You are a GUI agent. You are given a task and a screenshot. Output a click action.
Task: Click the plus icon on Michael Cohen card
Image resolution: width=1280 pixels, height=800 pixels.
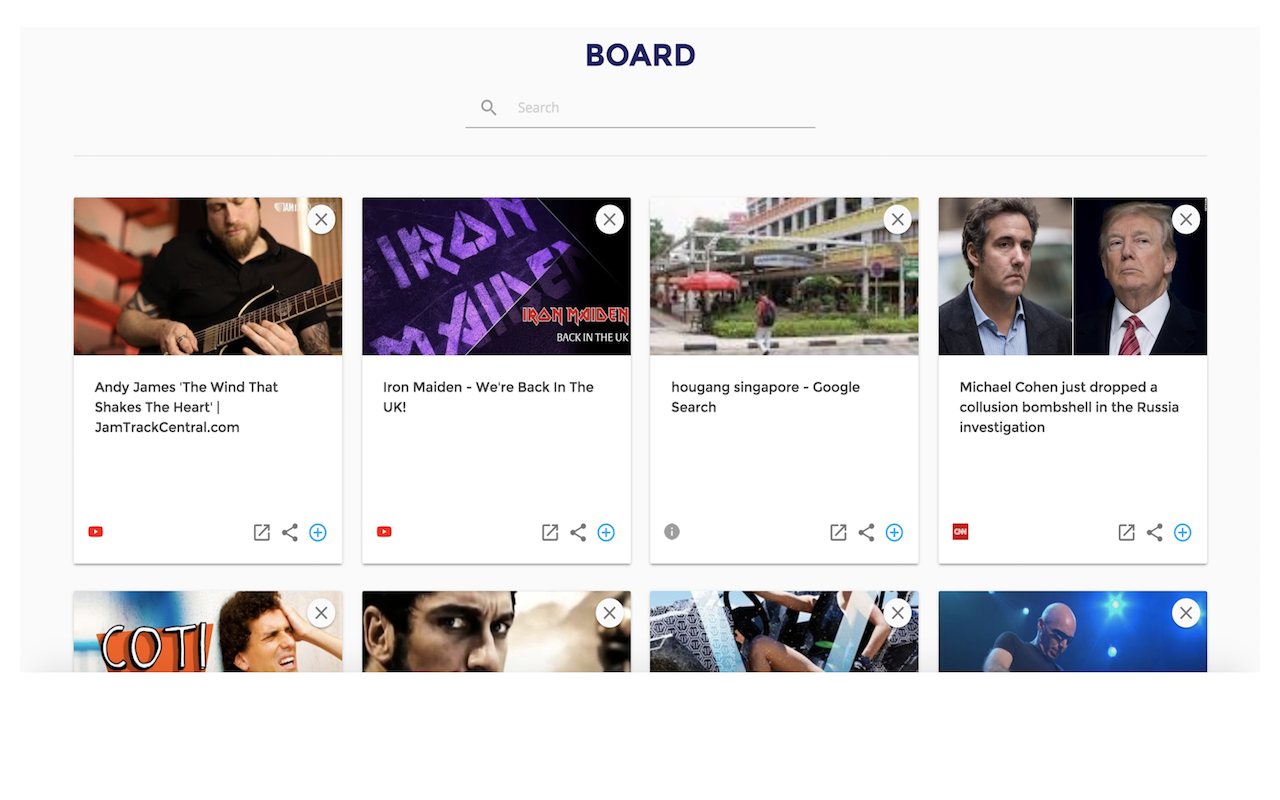tap(1181, 533)
